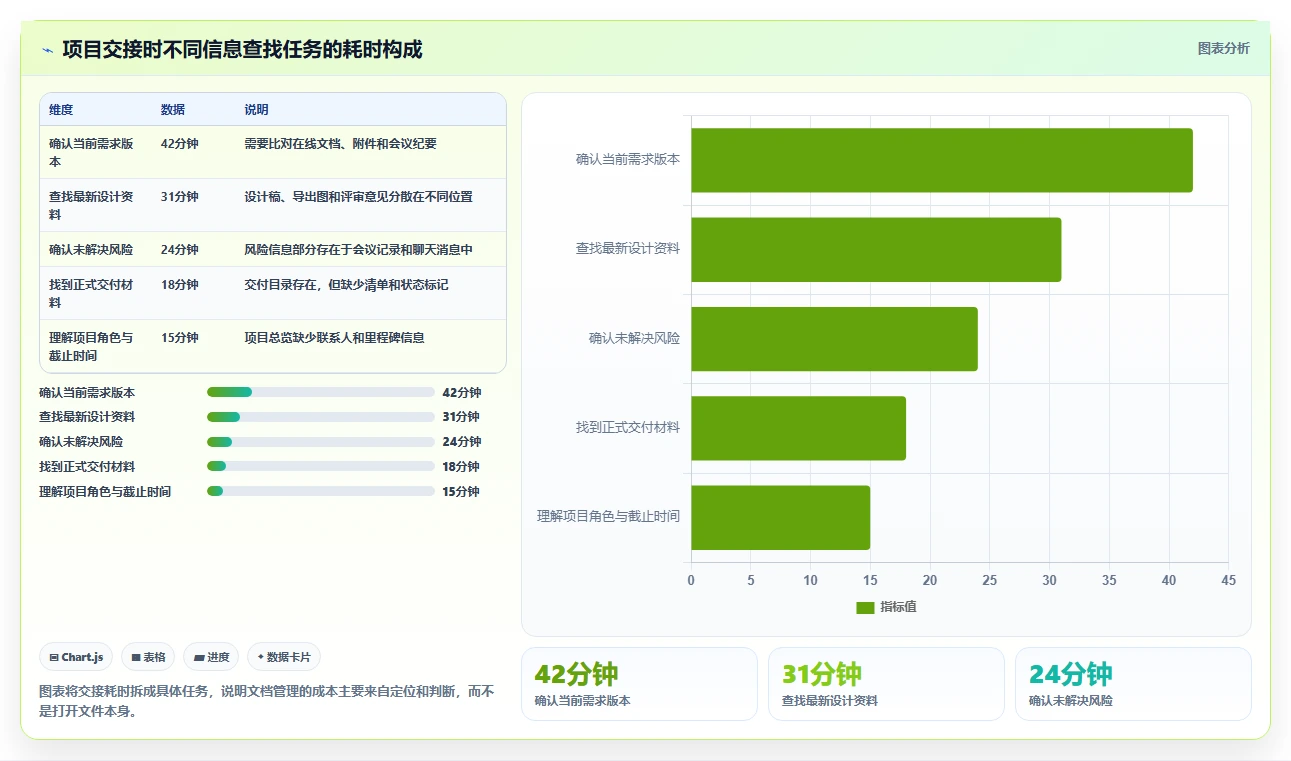Click description 交付目录存在，但缺少清单和状态标记
1291x761 pixels.
tap(347, 285)
